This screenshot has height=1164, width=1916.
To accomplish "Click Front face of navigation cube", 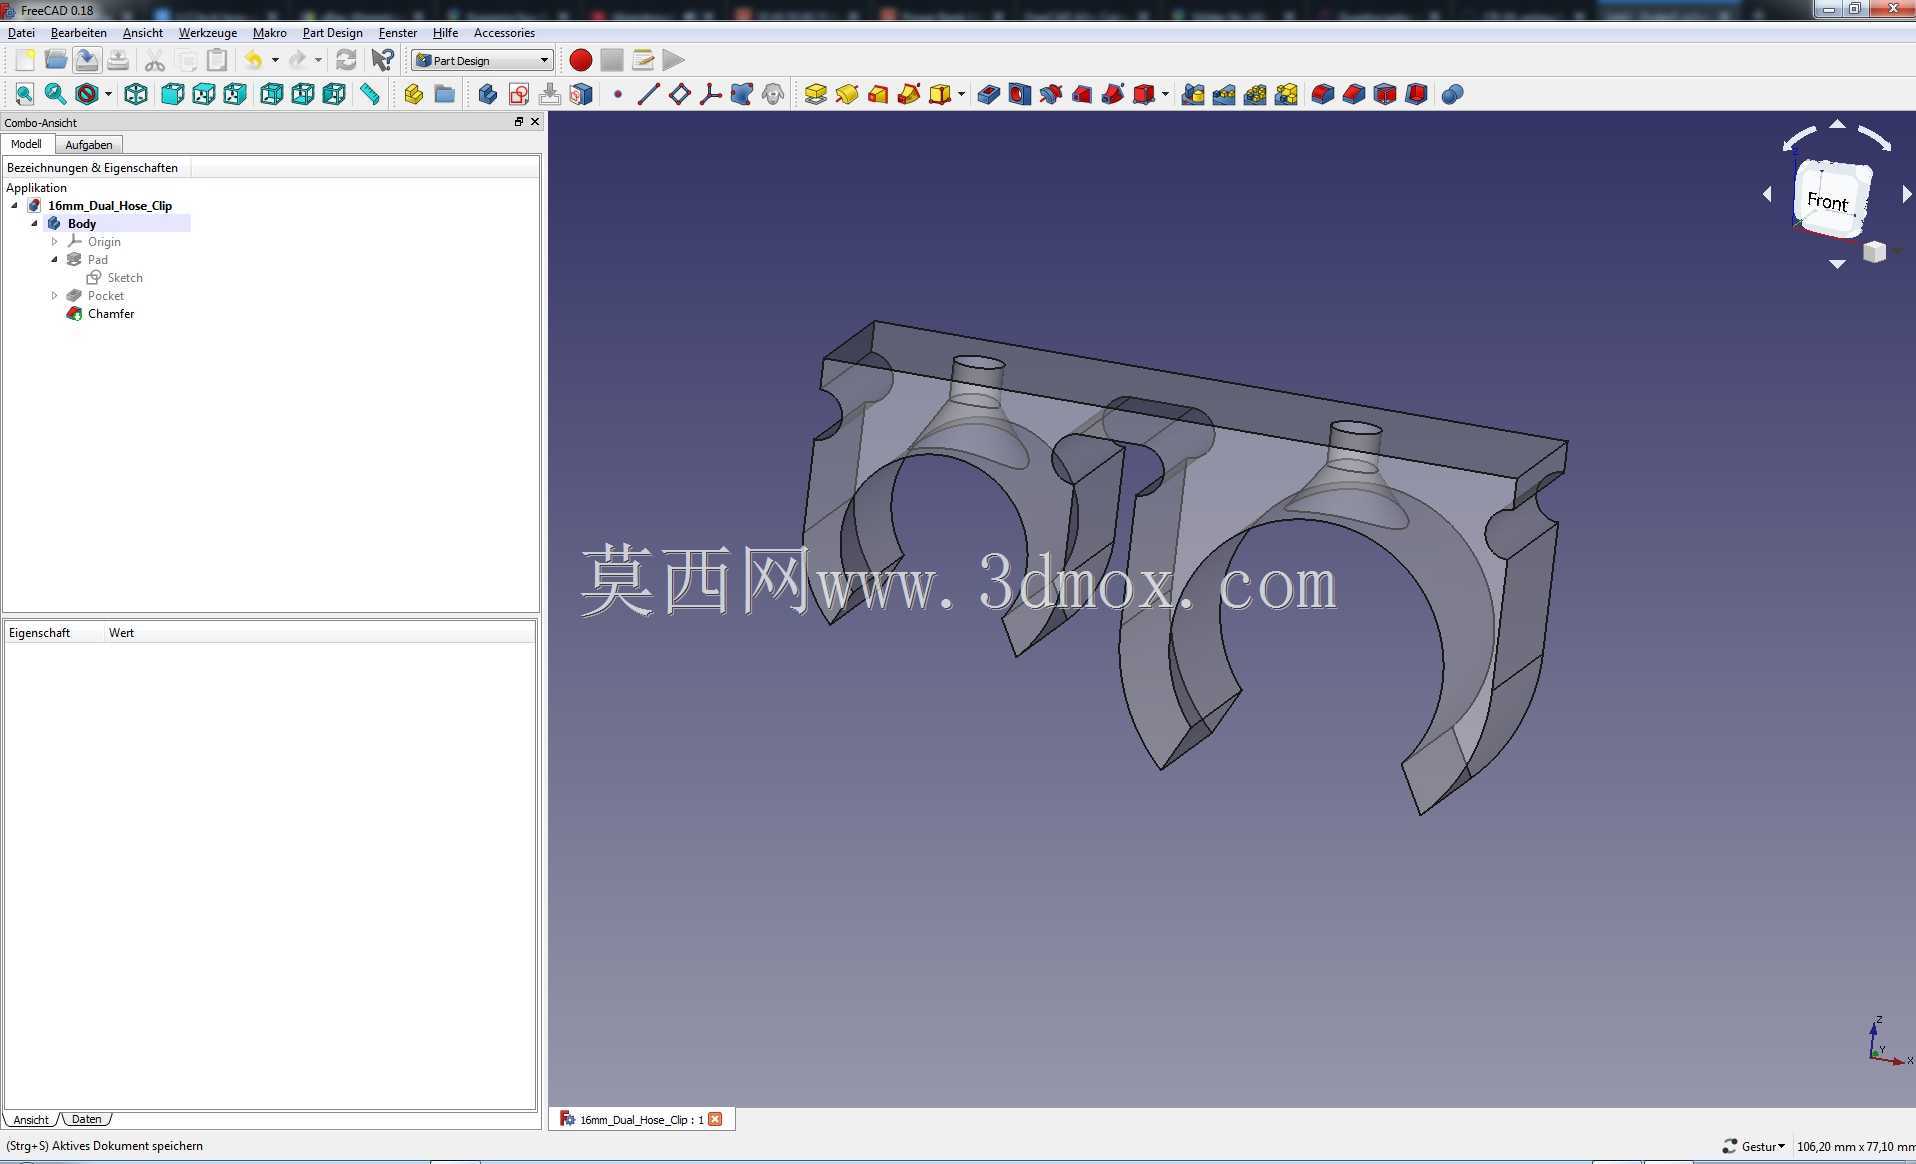I will [x=1827, y=202].
